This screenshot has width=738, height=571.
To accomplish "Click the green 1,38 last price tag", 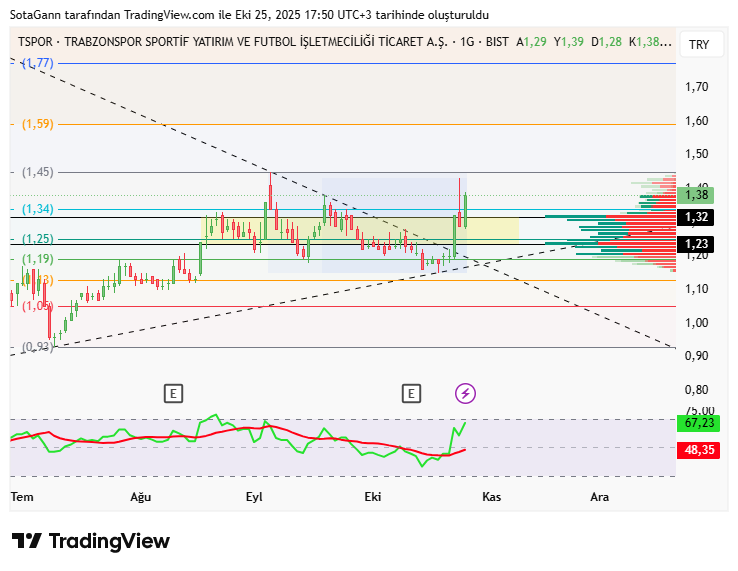I will pos(696,195).
